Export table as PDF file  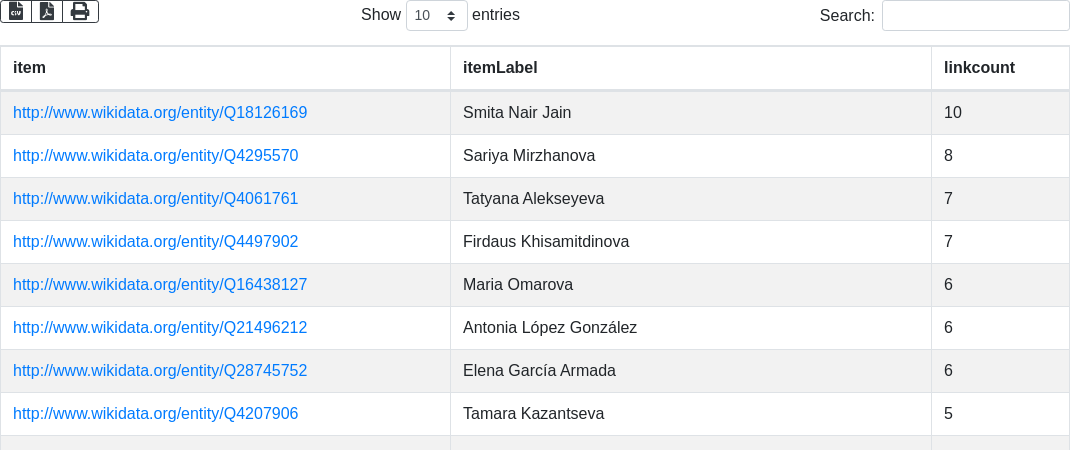point(47,11)
